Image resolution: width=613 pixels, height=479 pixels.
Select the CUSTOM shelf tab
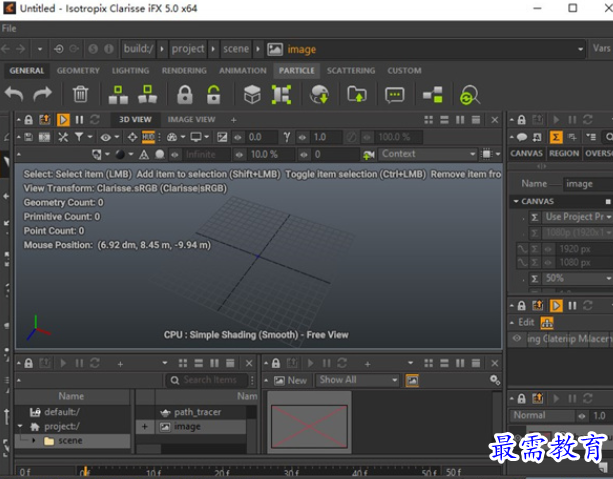[x=404, y=71]
